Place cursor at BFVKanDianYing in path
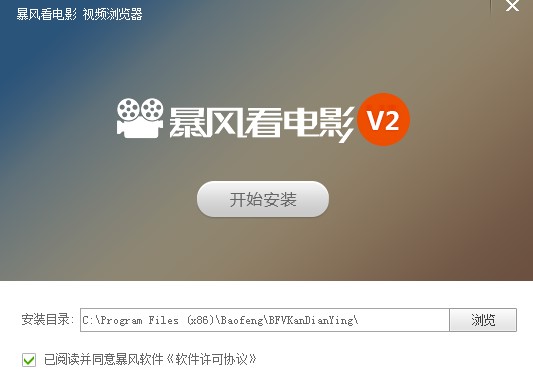This screenshot has width=533, height=377. [311, 320]
